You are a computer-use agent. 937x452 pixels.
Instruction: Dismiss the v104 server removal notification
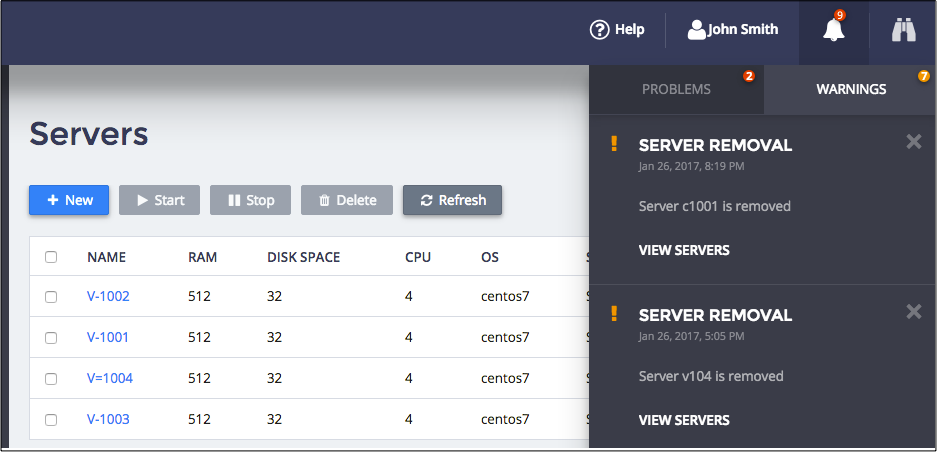pos(913,312)
